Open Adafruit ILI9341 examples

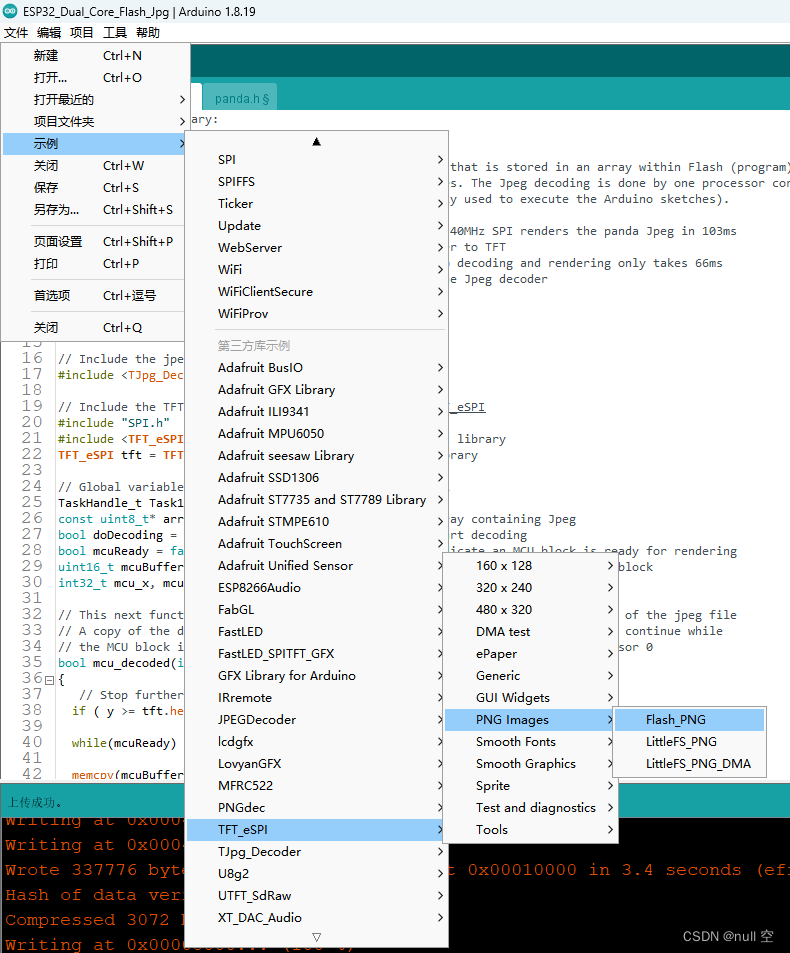click(317, 411)
